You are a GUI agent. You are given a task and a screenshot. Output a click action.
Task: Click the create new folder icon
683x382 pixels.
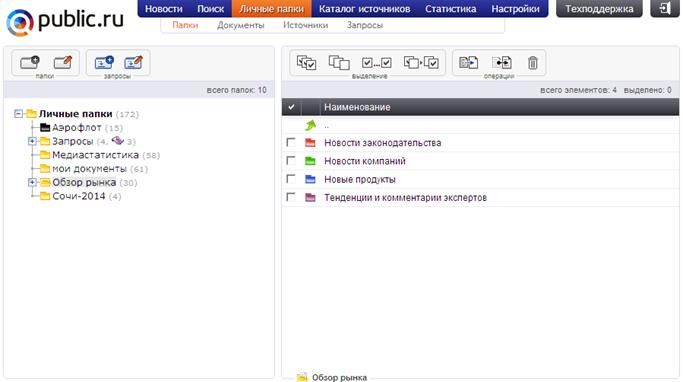(30, 62)
